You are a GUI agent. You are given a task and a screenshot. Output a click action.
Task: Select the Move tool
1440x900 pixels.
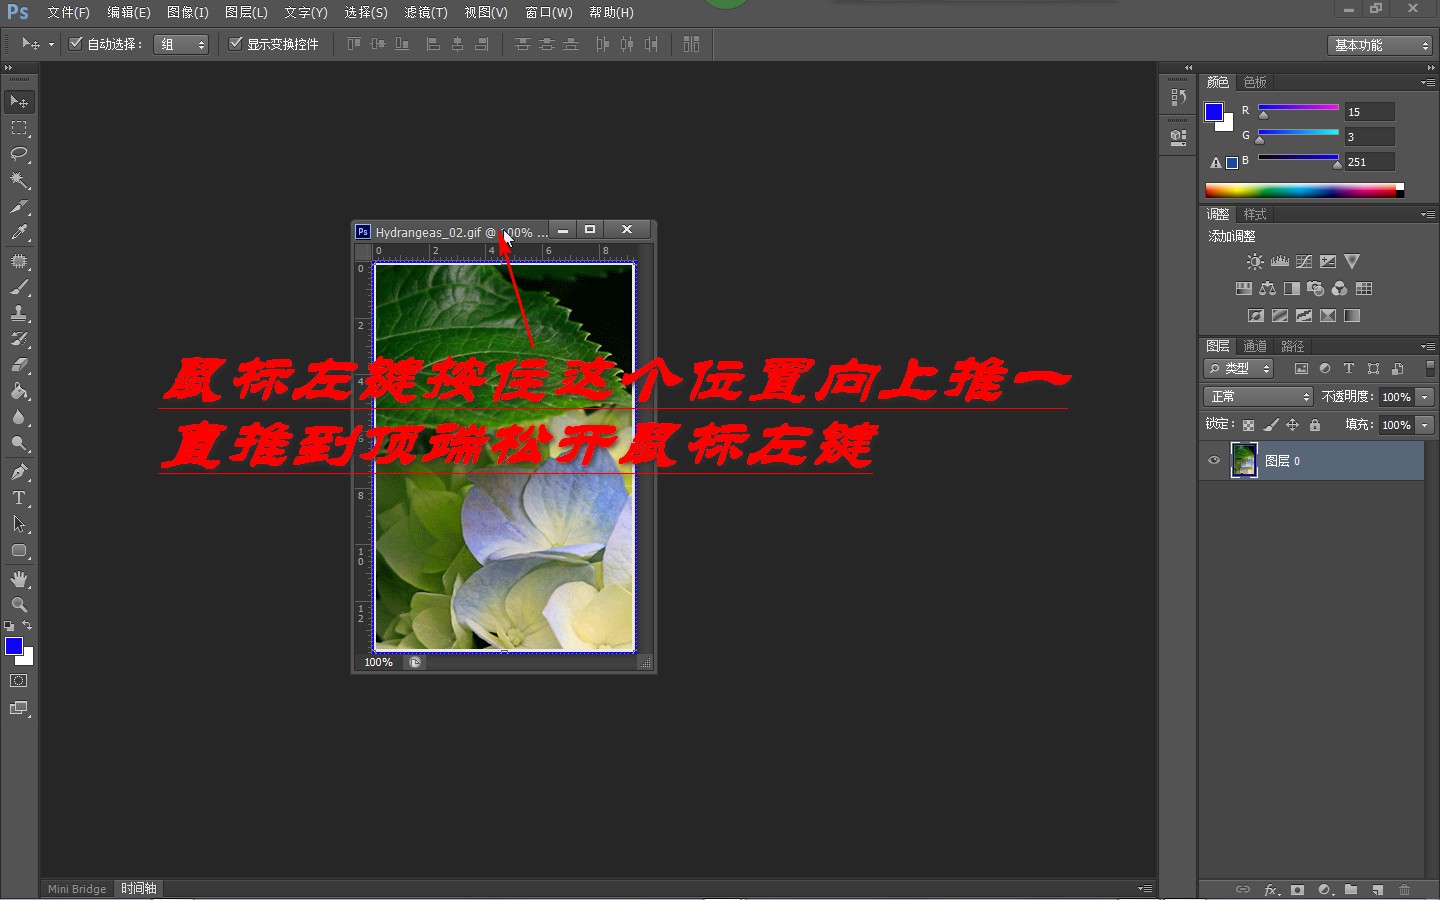20,101
